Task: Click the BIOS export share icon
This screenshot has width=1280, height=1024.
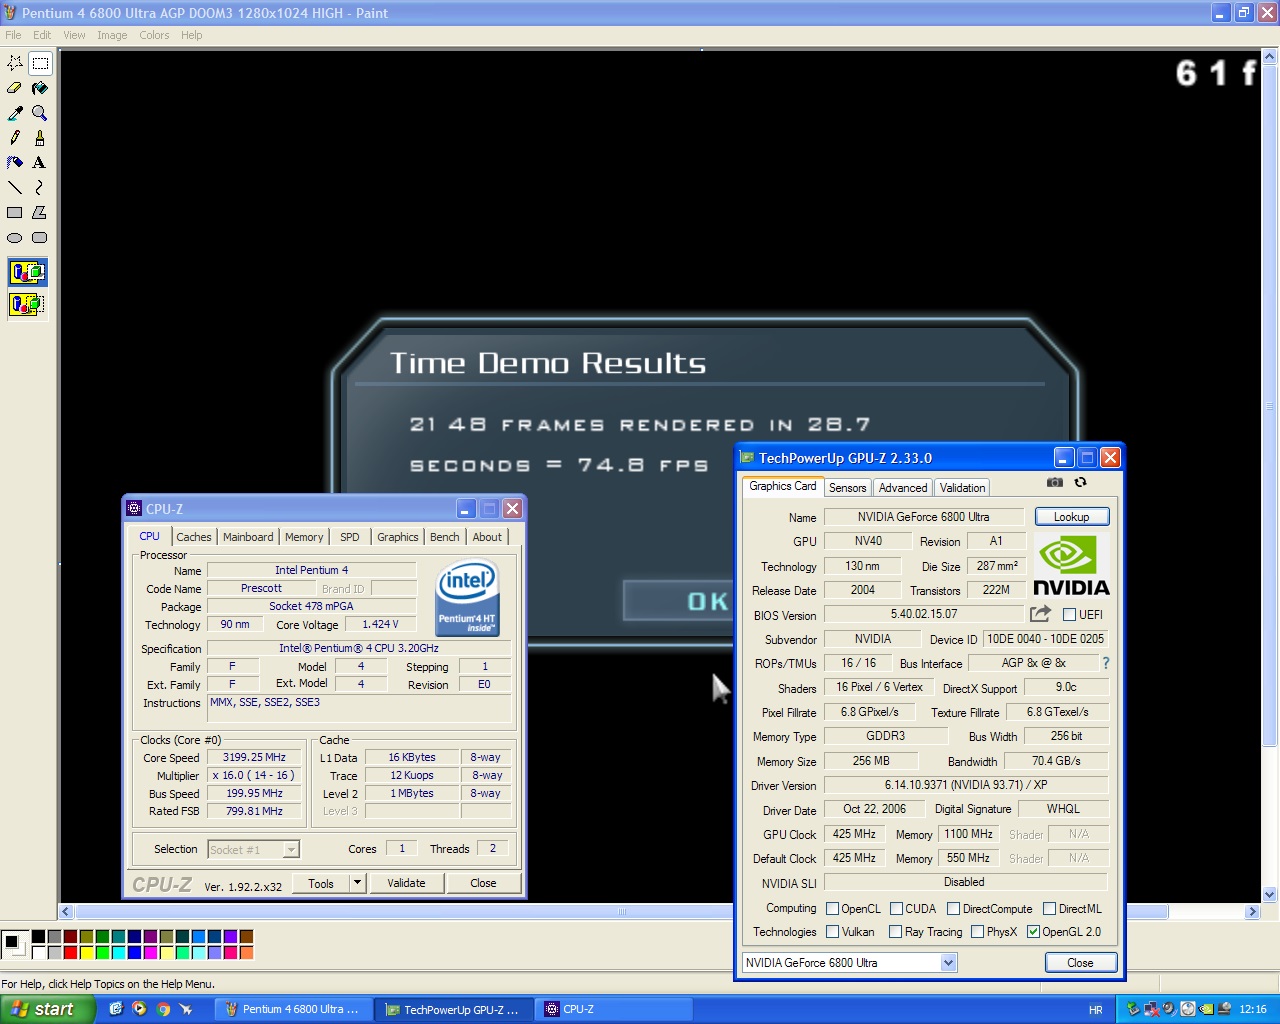Action: pos(1040,614)
